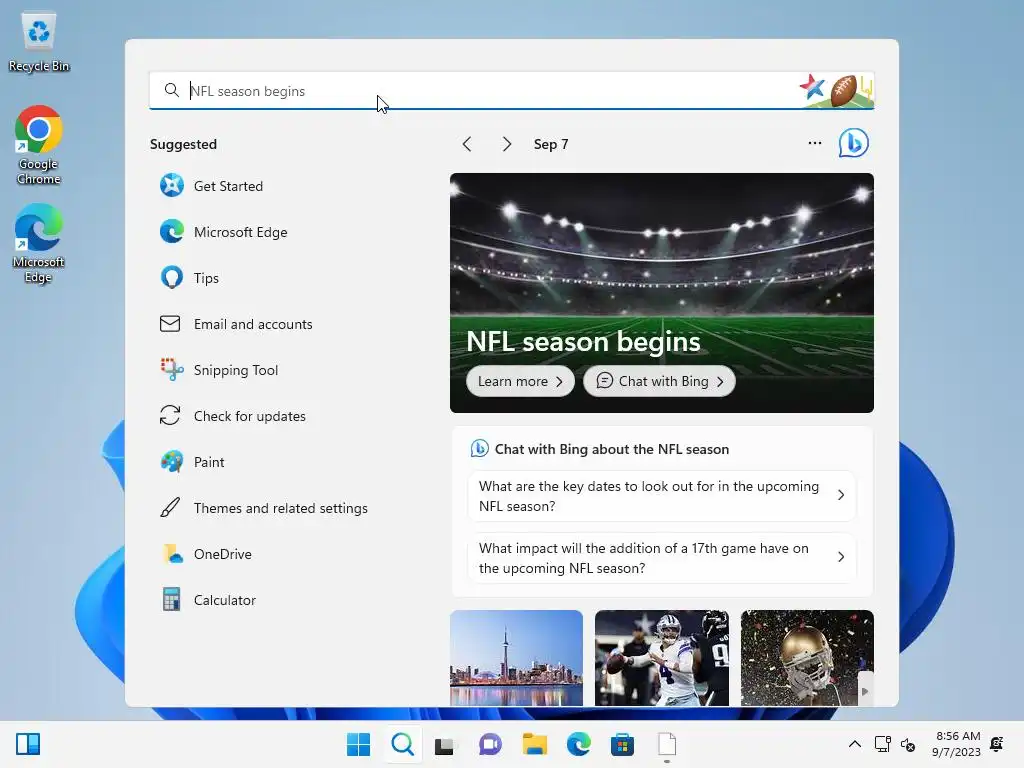The image size is (1024, 768).
Task: Click the Search icon on the taskbar
Action: 402,744
